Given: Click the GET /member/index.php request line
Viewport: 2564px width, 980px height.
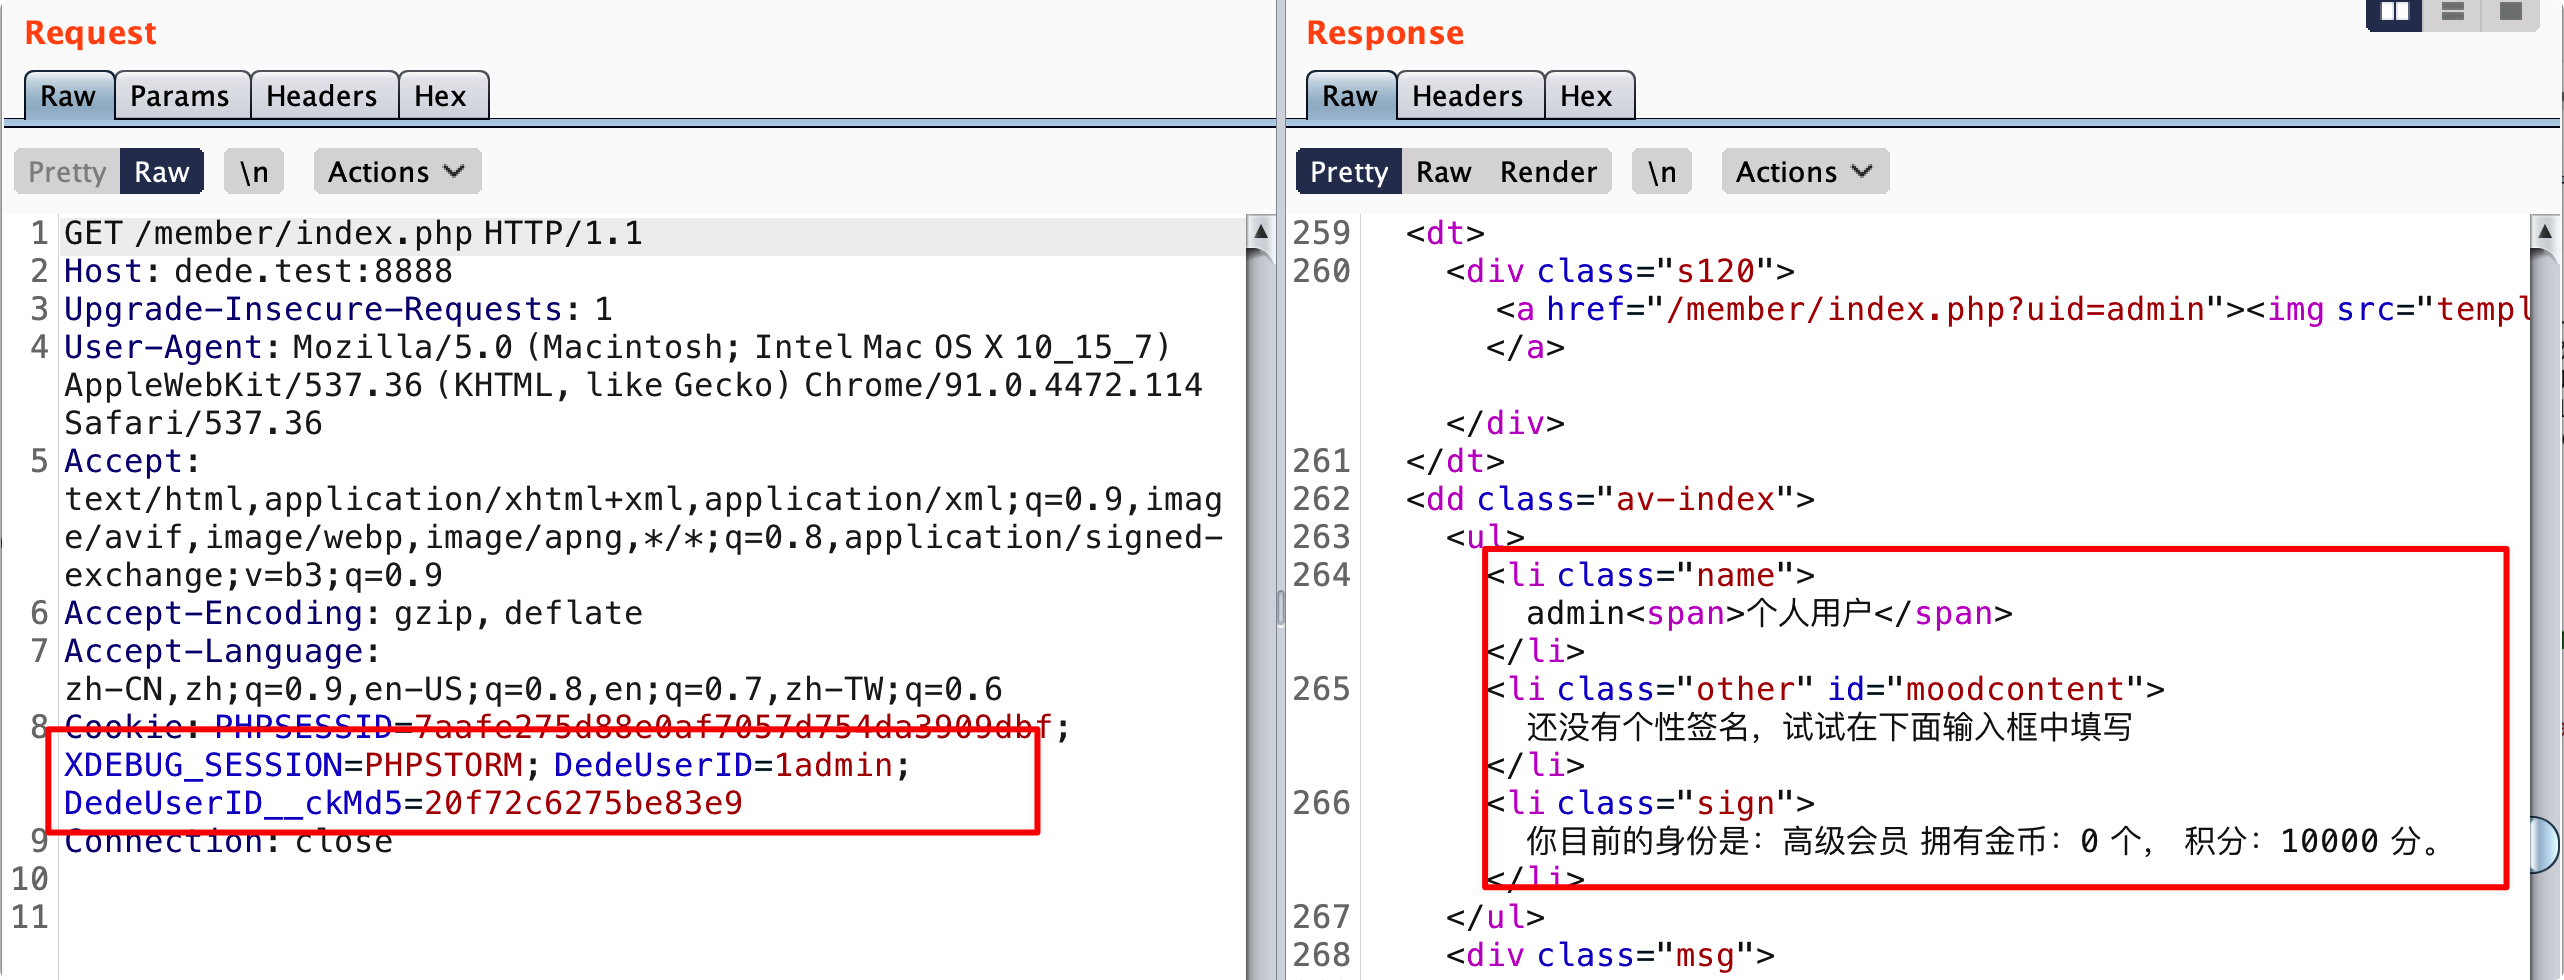Looking at the screenshot, I should click(353, 234).
